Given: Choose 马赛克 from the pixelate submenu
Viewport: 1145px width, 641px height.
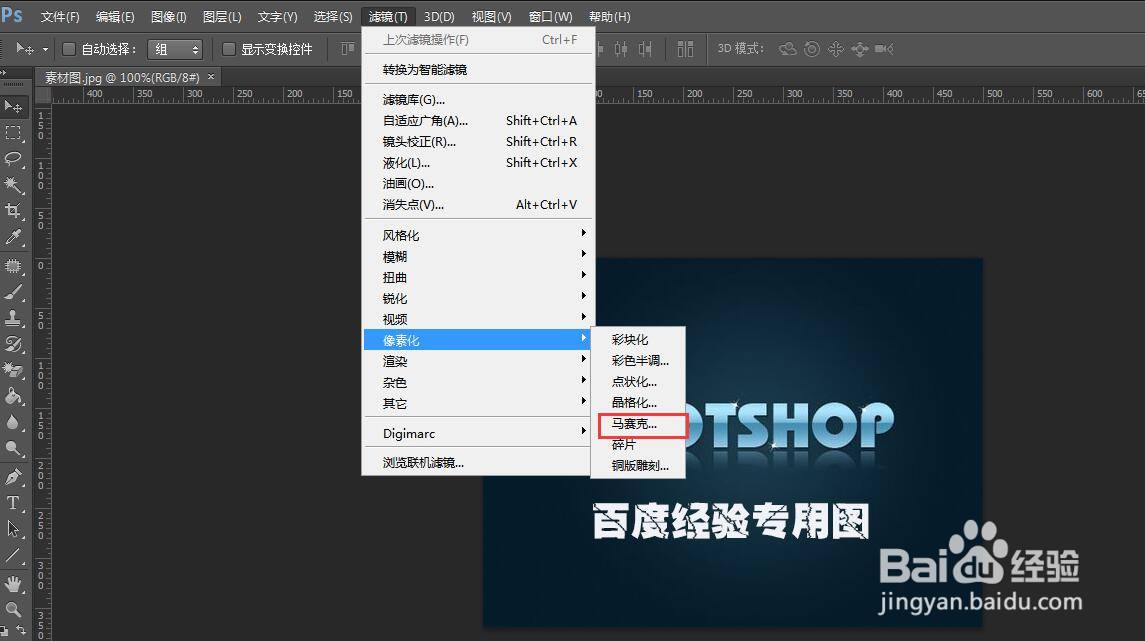Looking at the screenshot, I should [x=634, y=424].
